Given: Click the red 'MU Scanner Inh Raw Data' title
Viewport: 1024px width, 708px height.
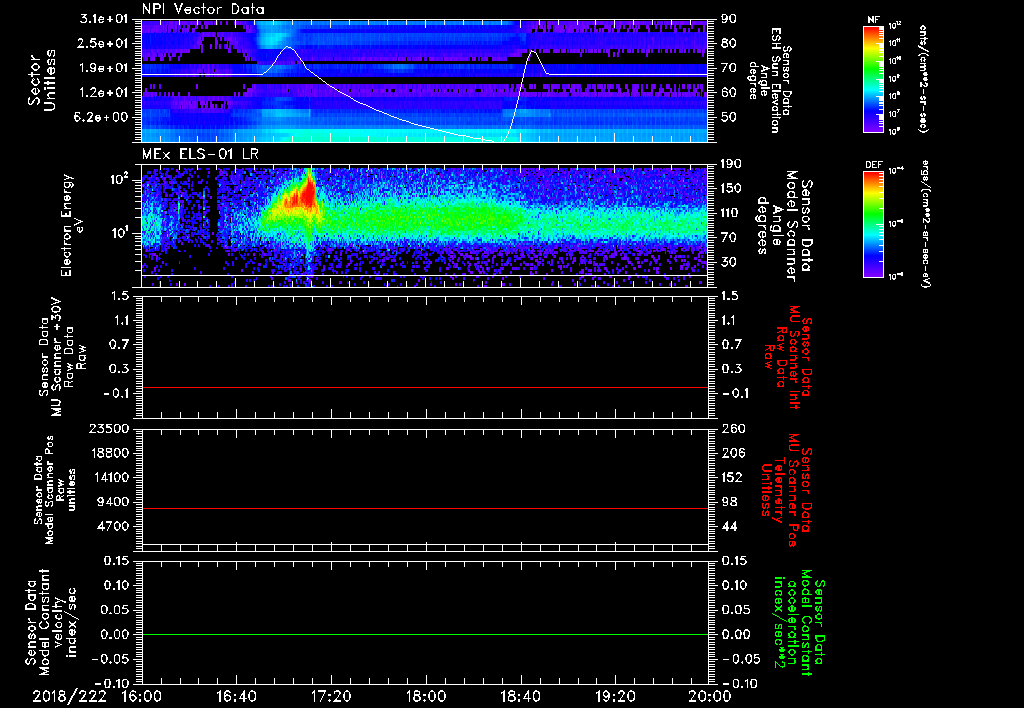Looking at the screenshot, I should click(x=788, y=357).
